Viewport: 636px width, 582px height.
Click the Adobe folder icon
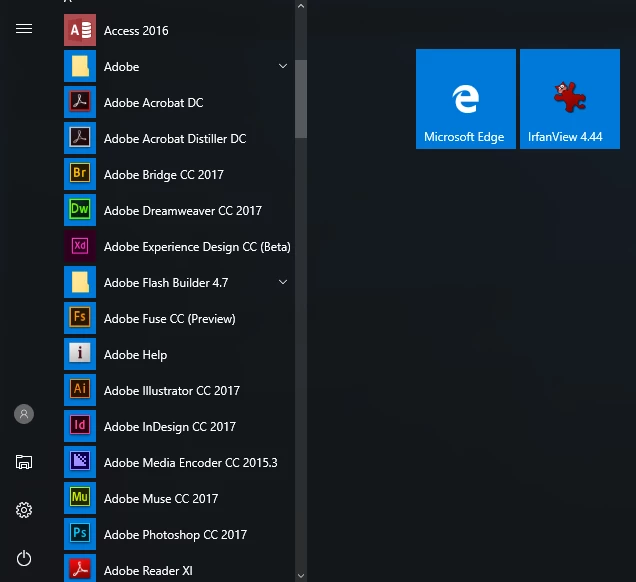[x=80, y=66]
